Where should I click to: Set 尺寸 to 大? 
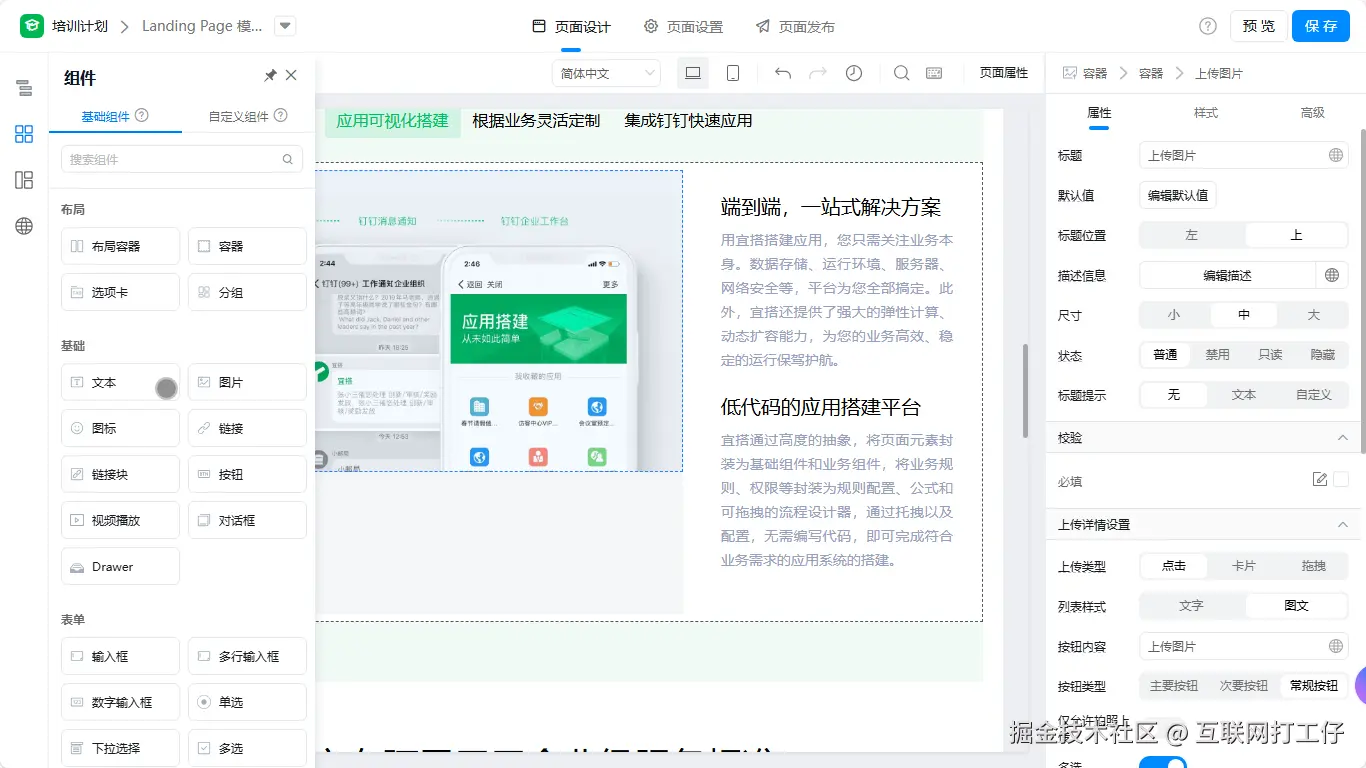1313,315
